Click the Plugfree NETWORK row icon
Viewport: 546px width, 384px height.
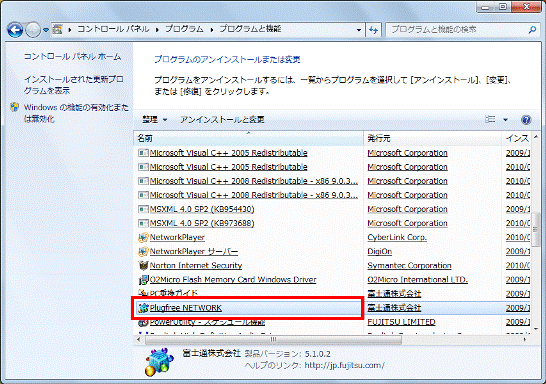click(x=143, y=308)
